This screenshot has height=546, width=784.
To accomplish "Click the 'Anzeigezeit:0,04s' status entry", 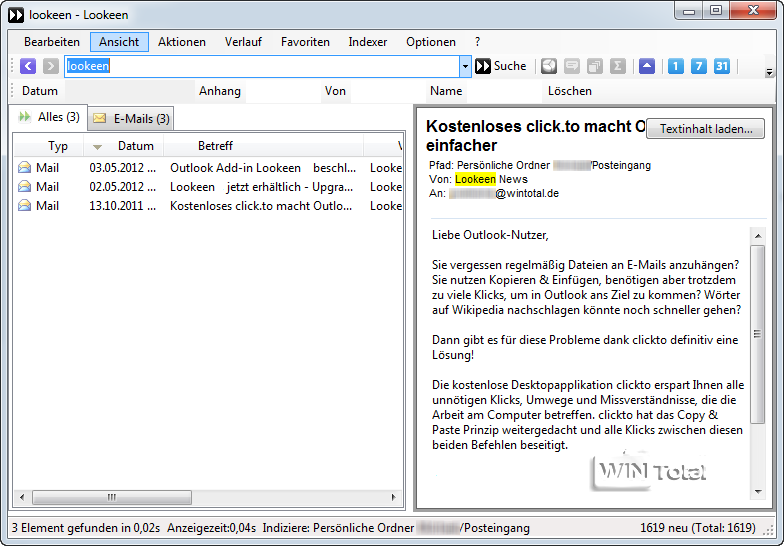I will [x=212, y=528].
